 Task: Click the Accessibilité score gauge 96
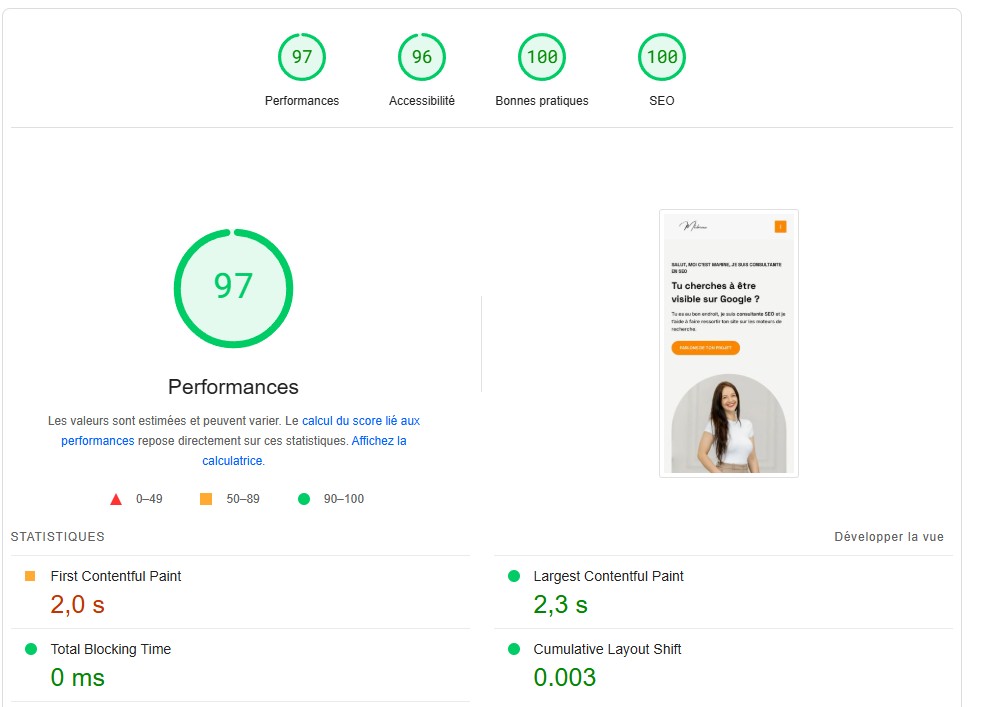pyautogui.click(x=422, y=57)
